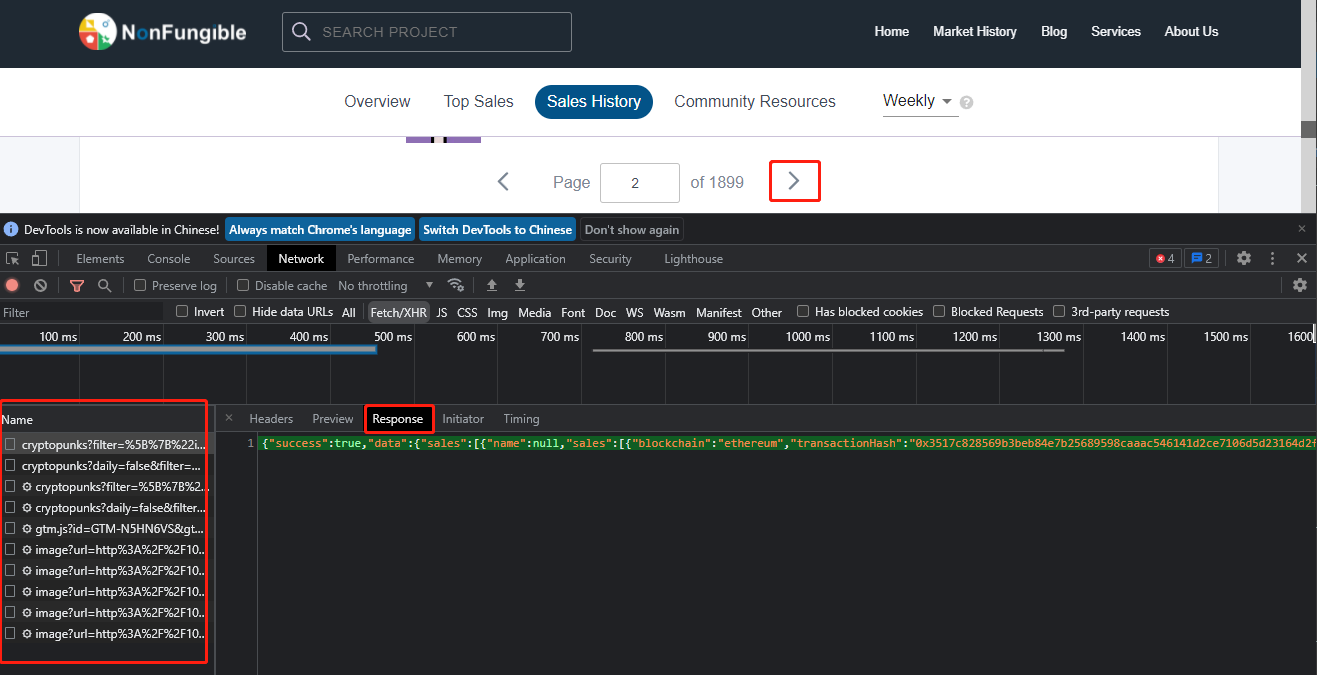Click Always match Chrome's language button
The height and width of the screenshot is (675, 1317).
320,229
